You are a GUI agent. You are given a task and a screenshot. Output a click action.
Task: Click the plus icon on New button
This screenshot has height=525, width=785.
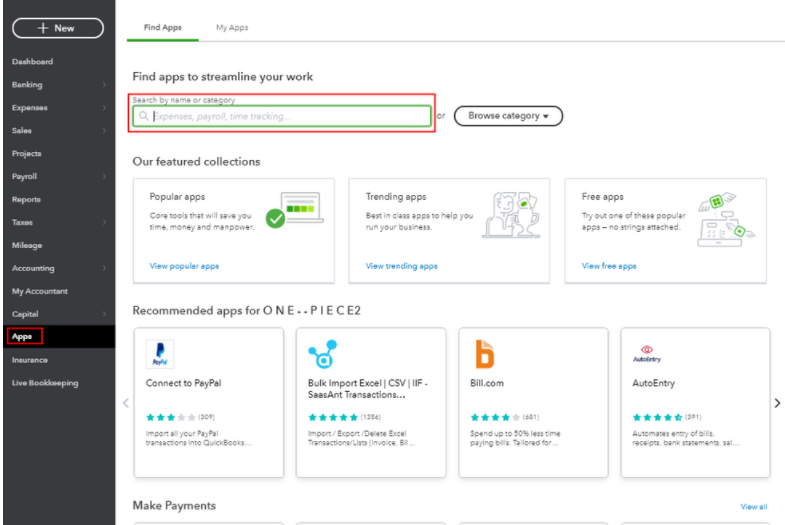43,28
